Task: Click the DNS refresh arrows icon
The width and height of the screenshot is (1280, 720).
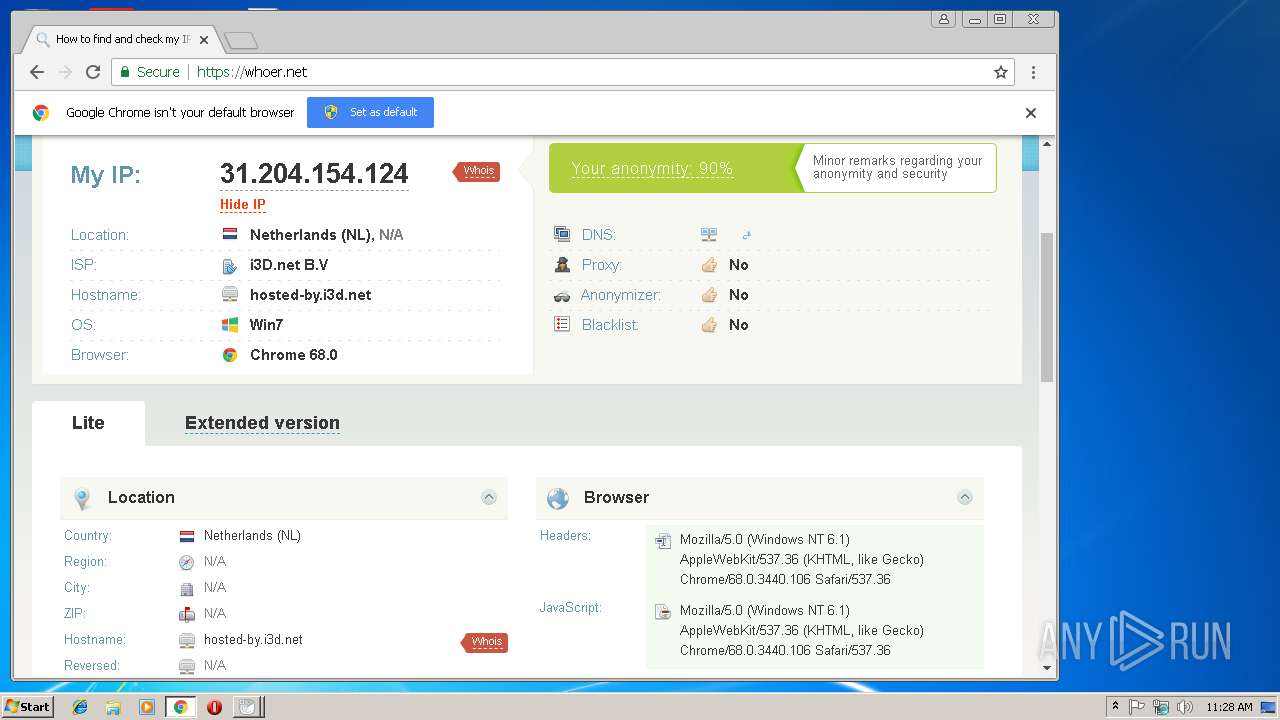Action: pyautogui.click(x=746, y=235)
